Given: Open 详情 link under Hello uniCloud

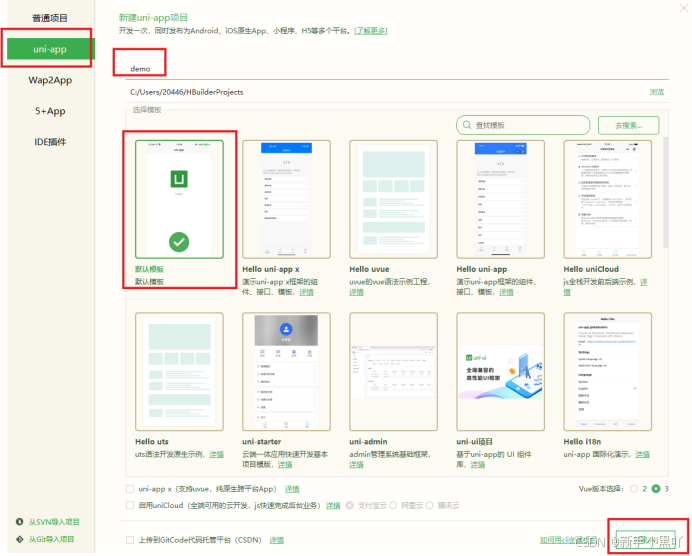Looking at the screenshot, I should click(x=644, y=282).
